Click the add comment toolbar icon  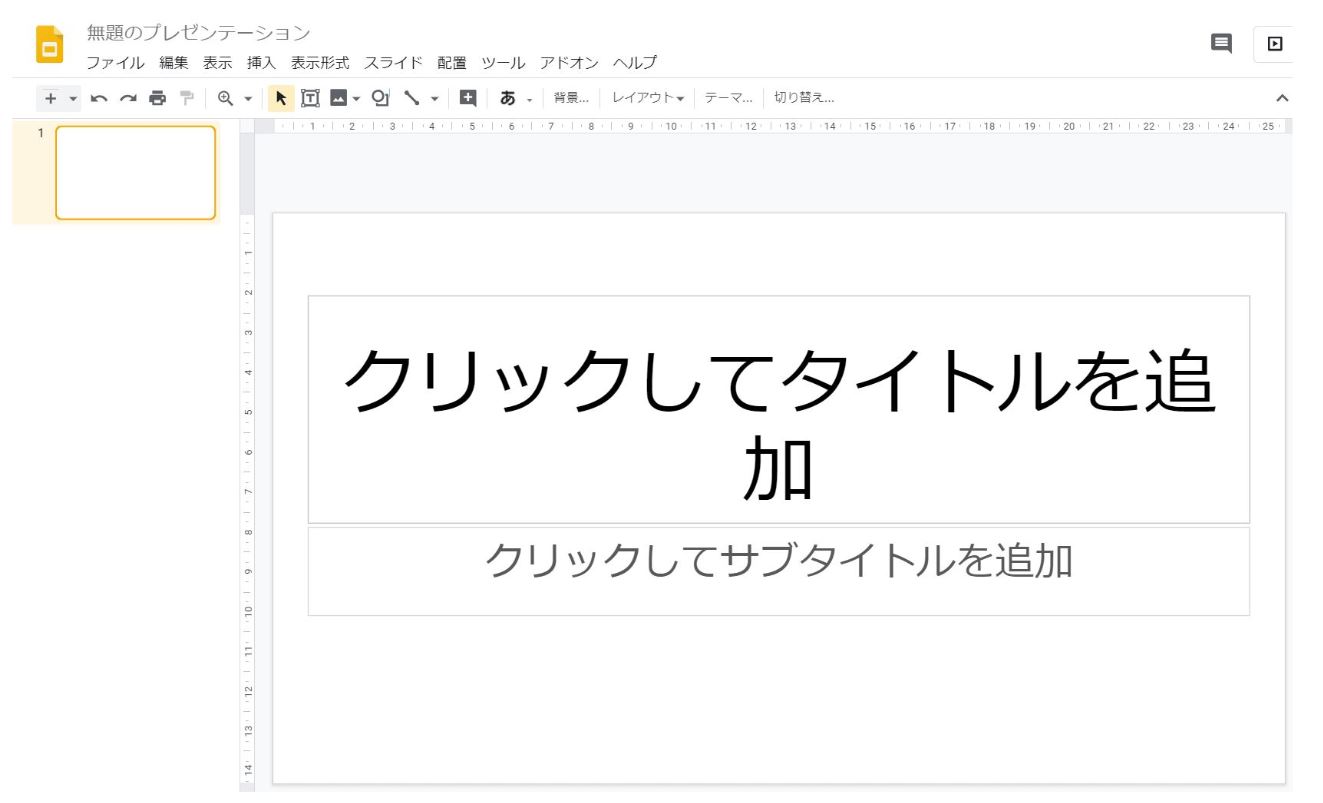coord(467,98)
